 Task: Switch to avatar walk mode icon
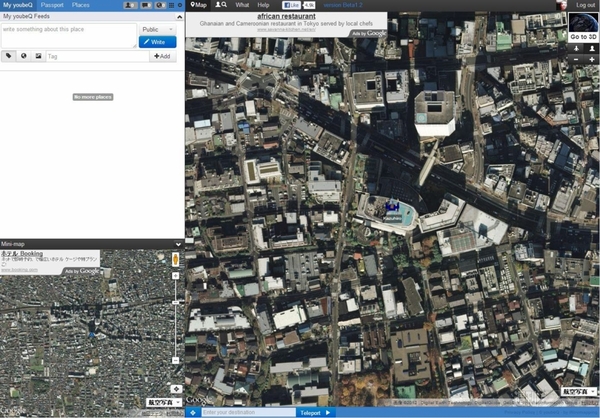(592, 49)
